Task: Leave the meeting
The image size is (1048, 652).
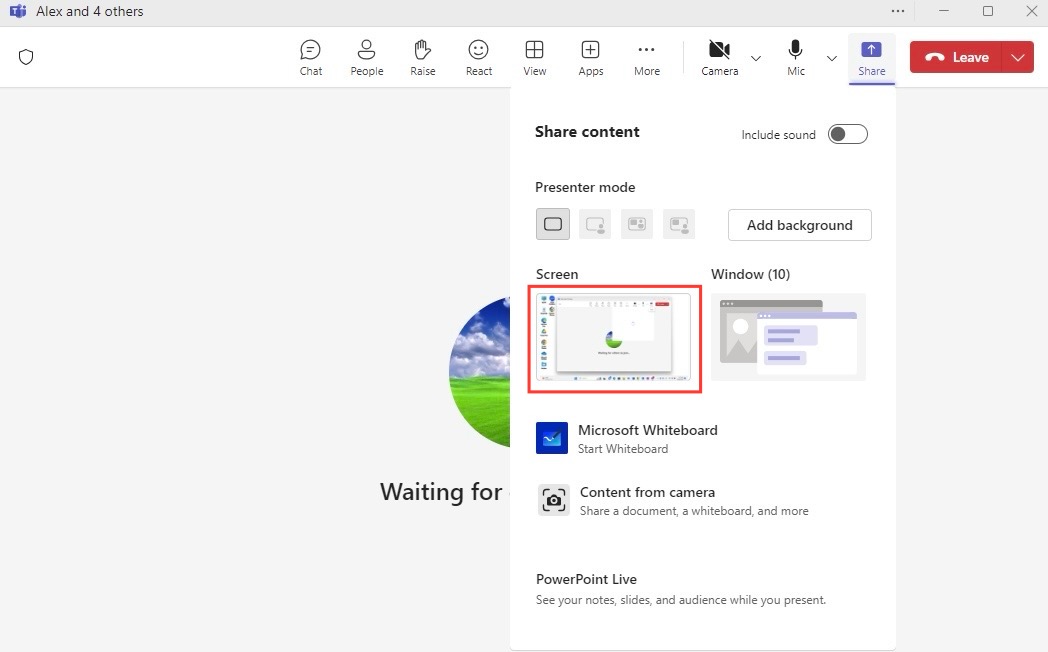Action: [x=956, y=57]
